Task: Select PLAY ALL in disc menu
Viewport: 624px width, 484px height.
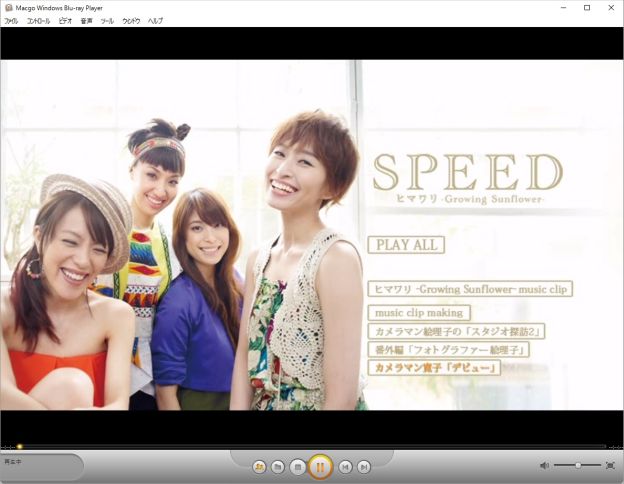Action: [406, 245]
